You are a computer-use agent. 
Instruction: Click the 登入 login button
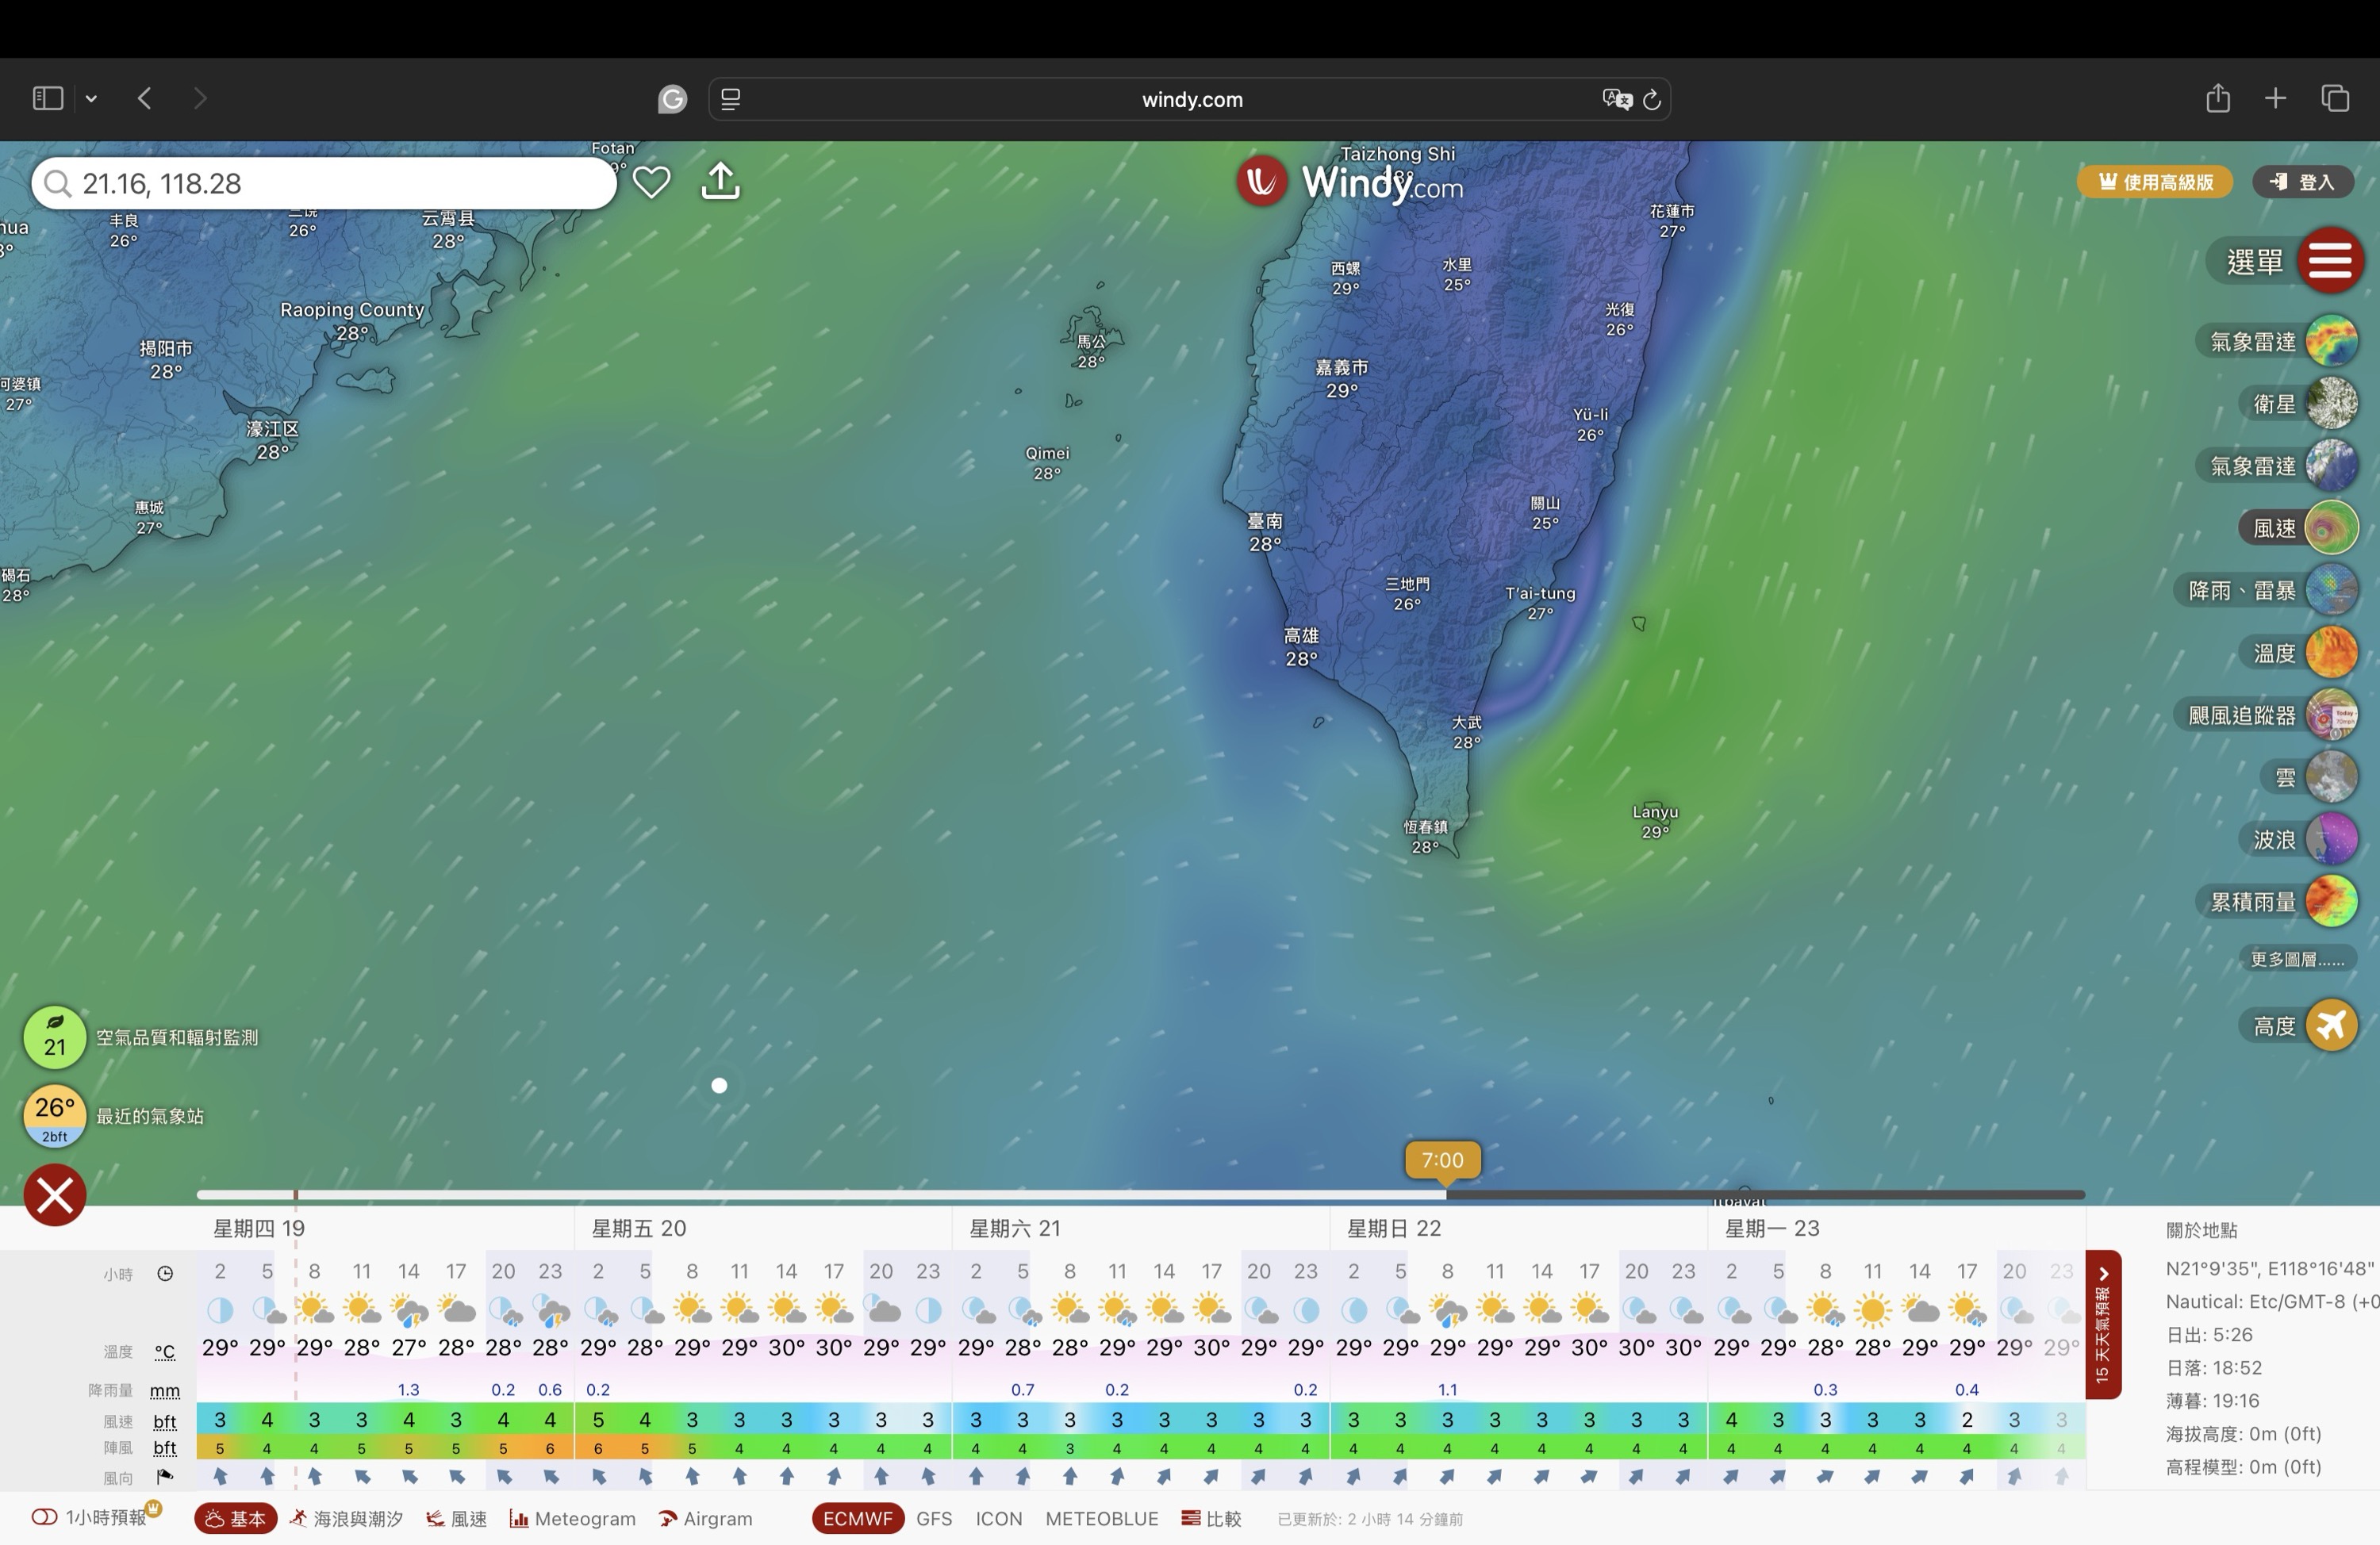[2303, 182]
